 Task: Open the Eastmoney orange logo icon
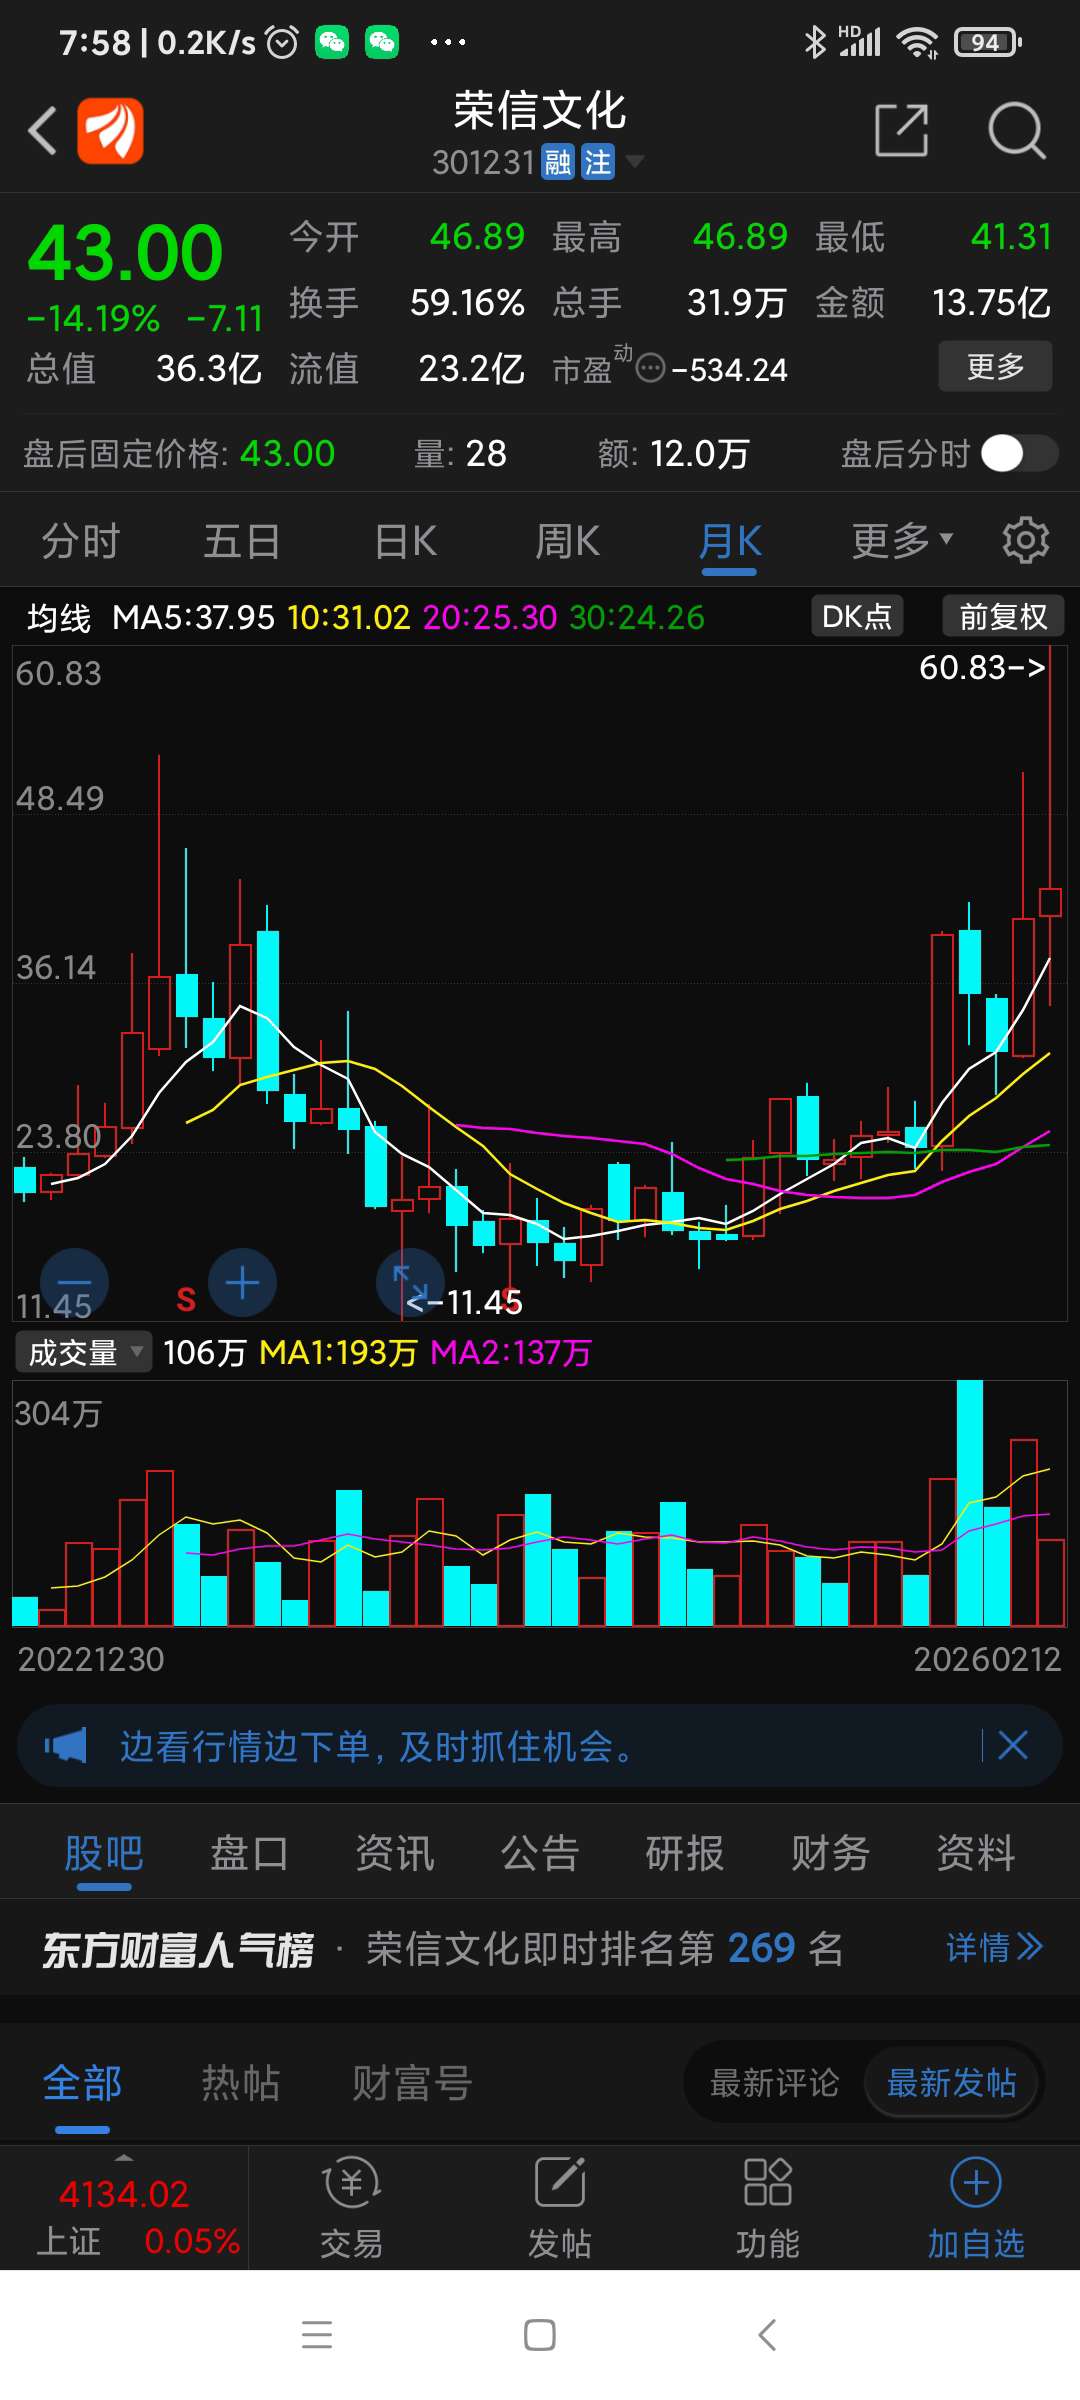pos(110,130)
